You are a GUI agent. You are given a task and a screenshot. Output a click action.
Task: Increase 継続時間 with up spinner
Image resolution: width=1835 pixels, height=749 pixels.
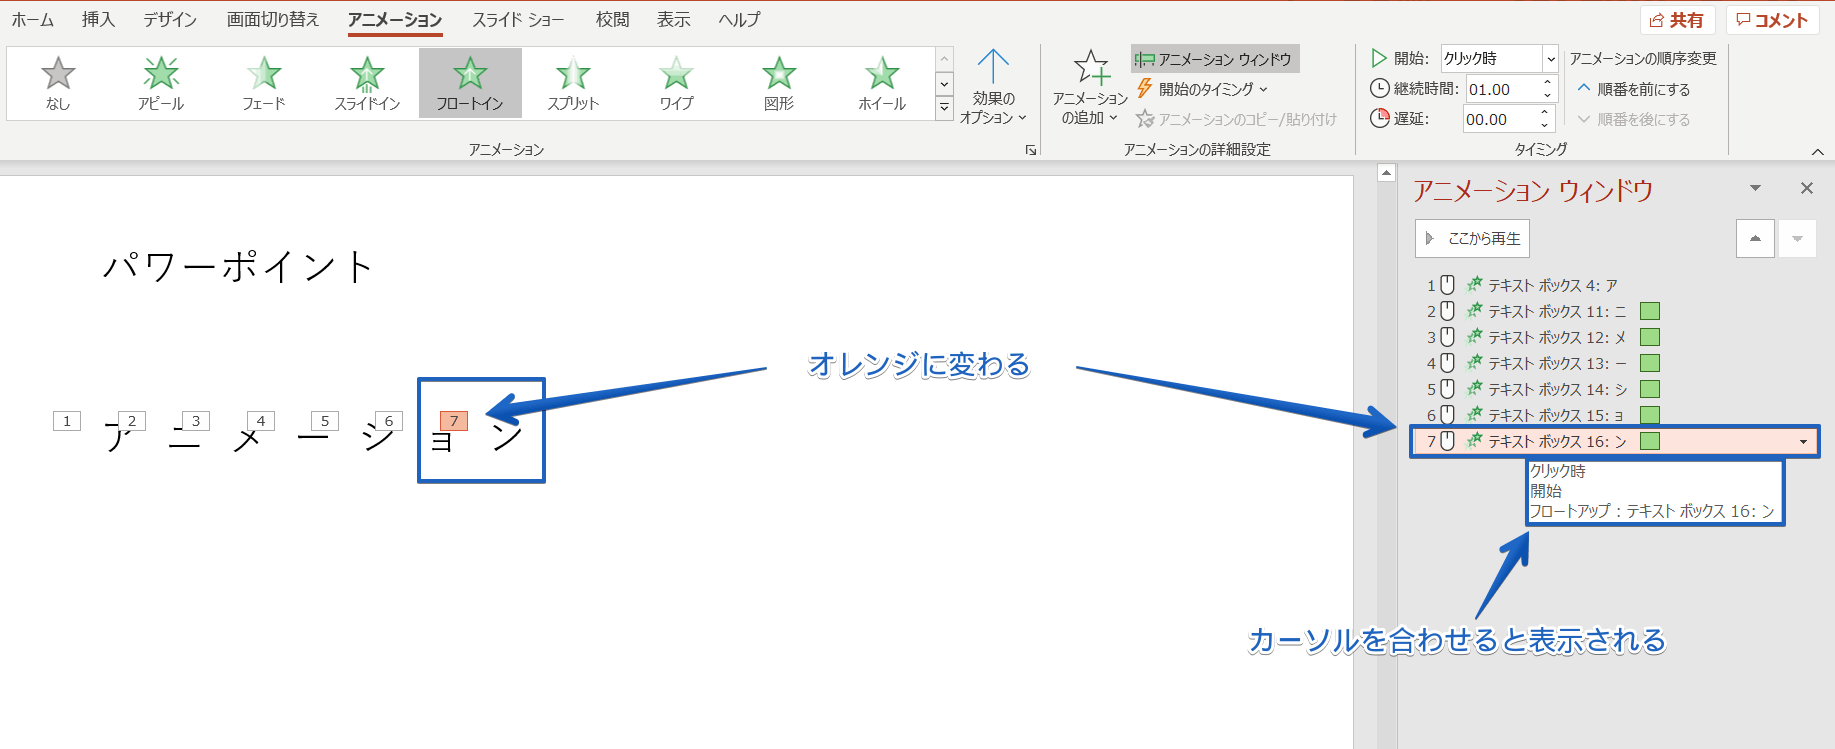click(1548, 82)
